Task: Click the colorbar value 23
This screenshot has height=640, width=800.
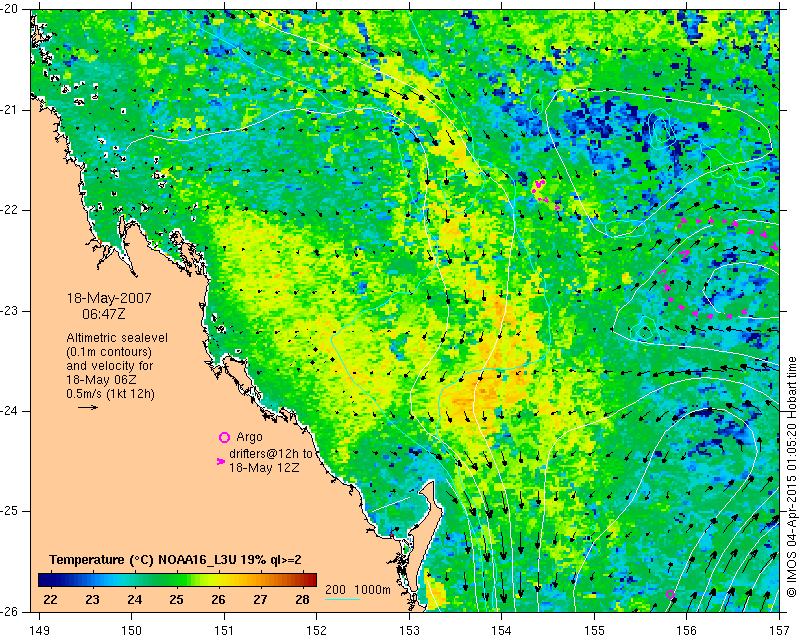Action: [x=92, y=600]
